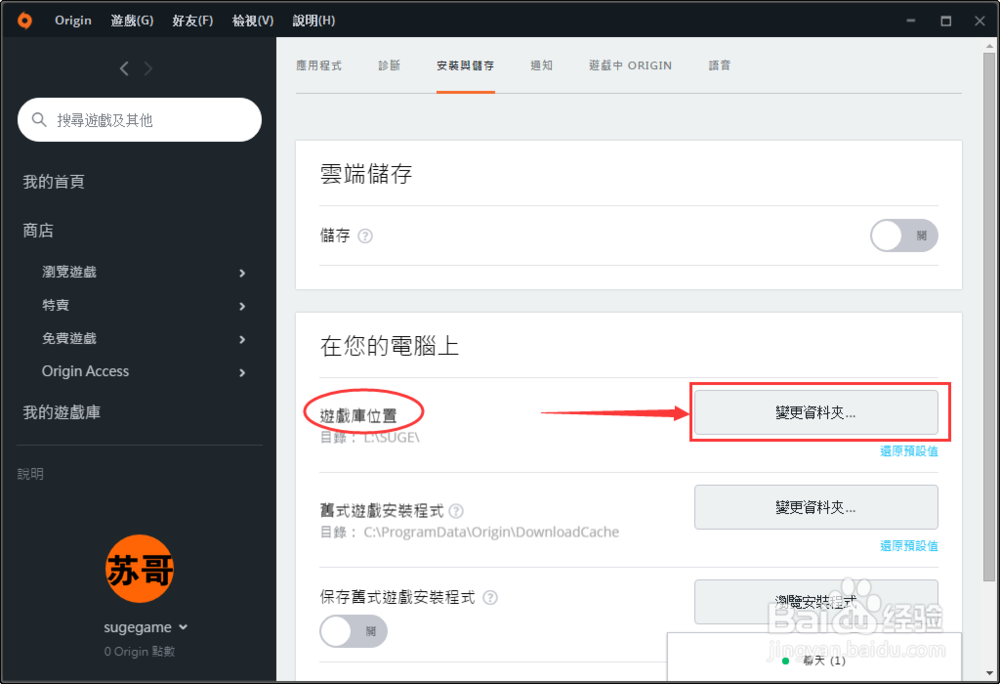The image size is (1000, 684).
Task: Click 變更資料夾 for 舊式遊戲安裝程式
Action: [816, 507]
